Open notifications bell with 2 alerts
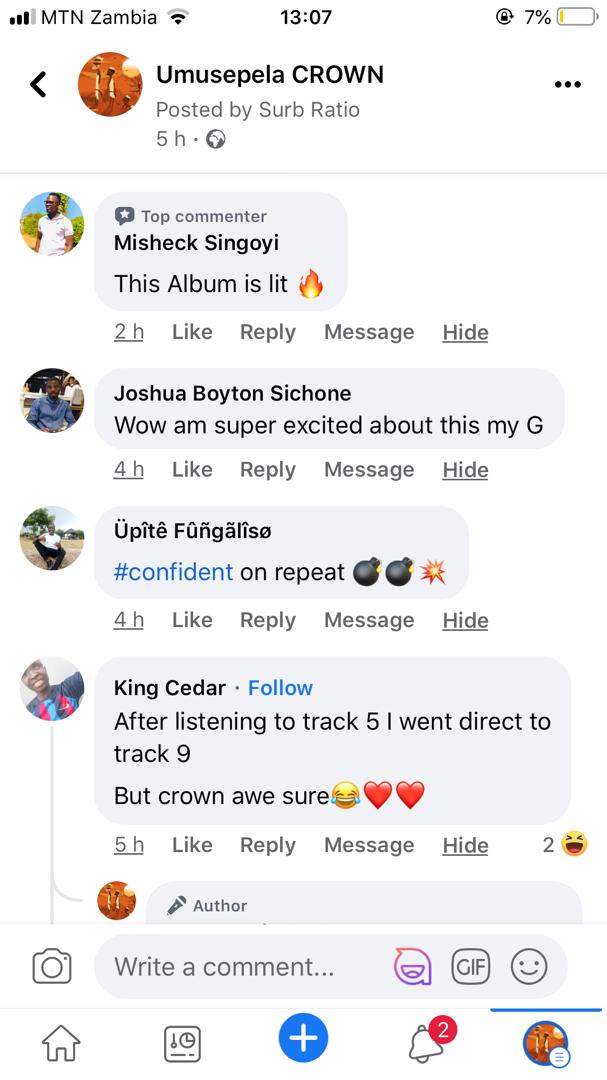The image size is (607, 1080). click(427, 1043)
